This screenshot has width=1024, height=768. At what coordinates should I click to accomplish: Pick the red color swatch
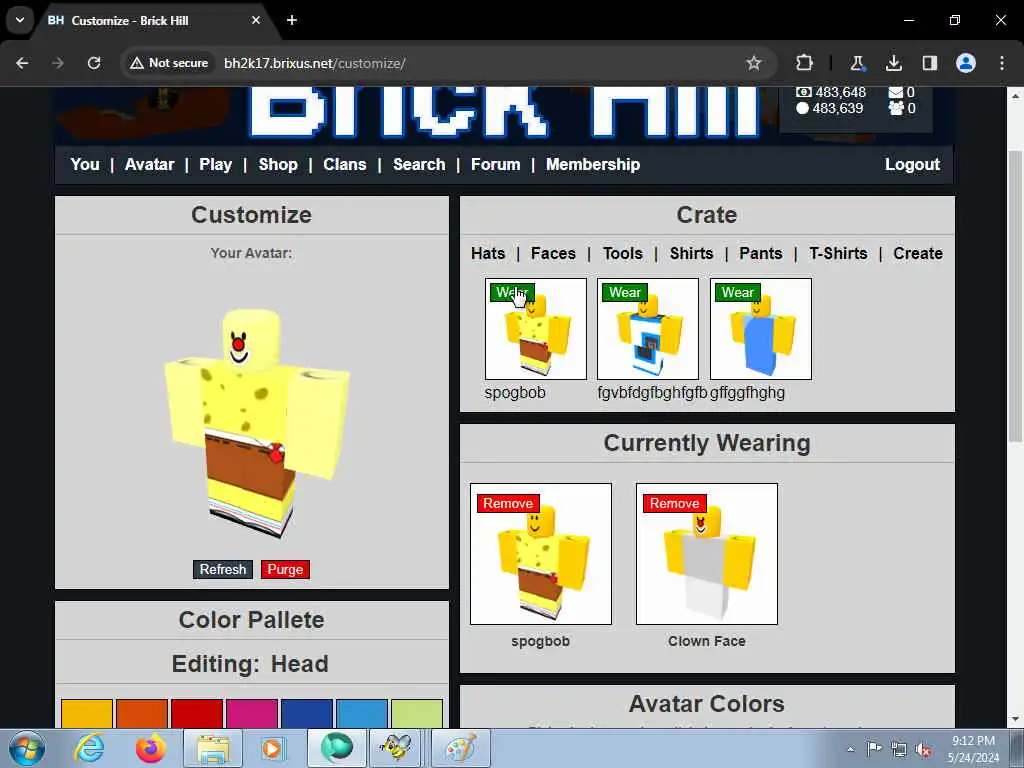pyautogui.click(x=197, y=713)
